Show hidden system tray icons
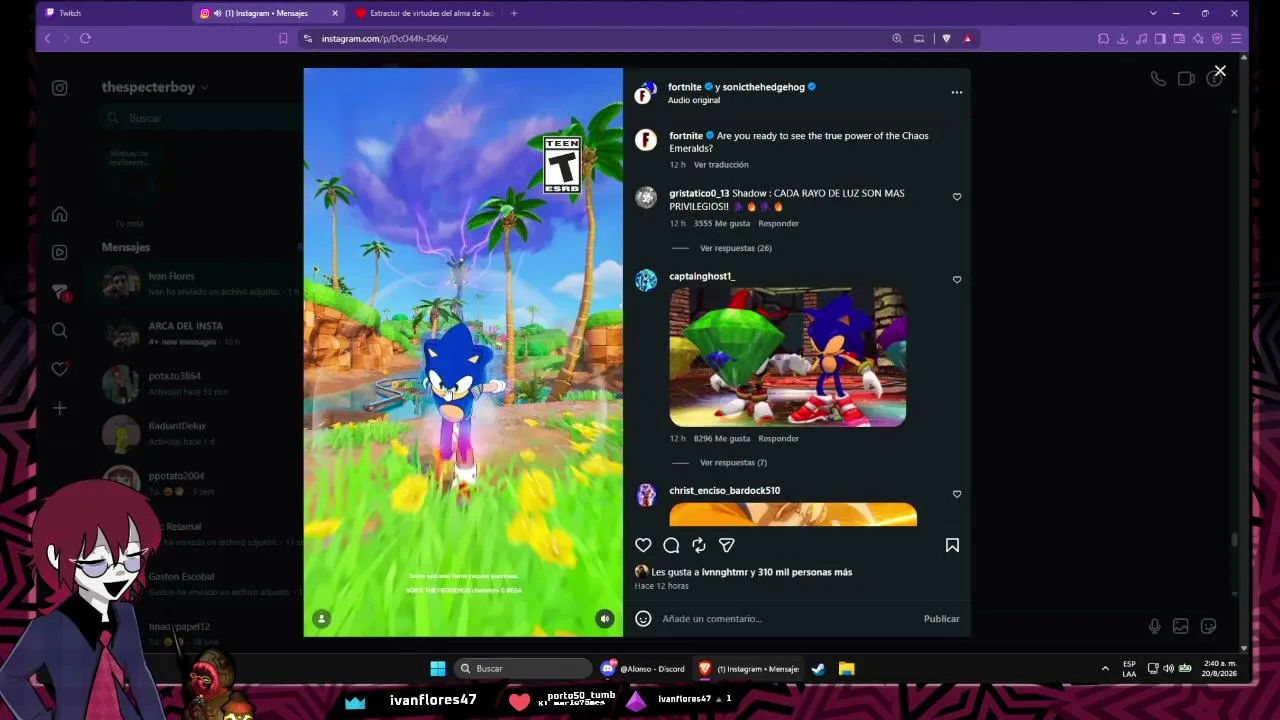The width and height of the screenshot is (1280, 720). [x=1105, y=668]
